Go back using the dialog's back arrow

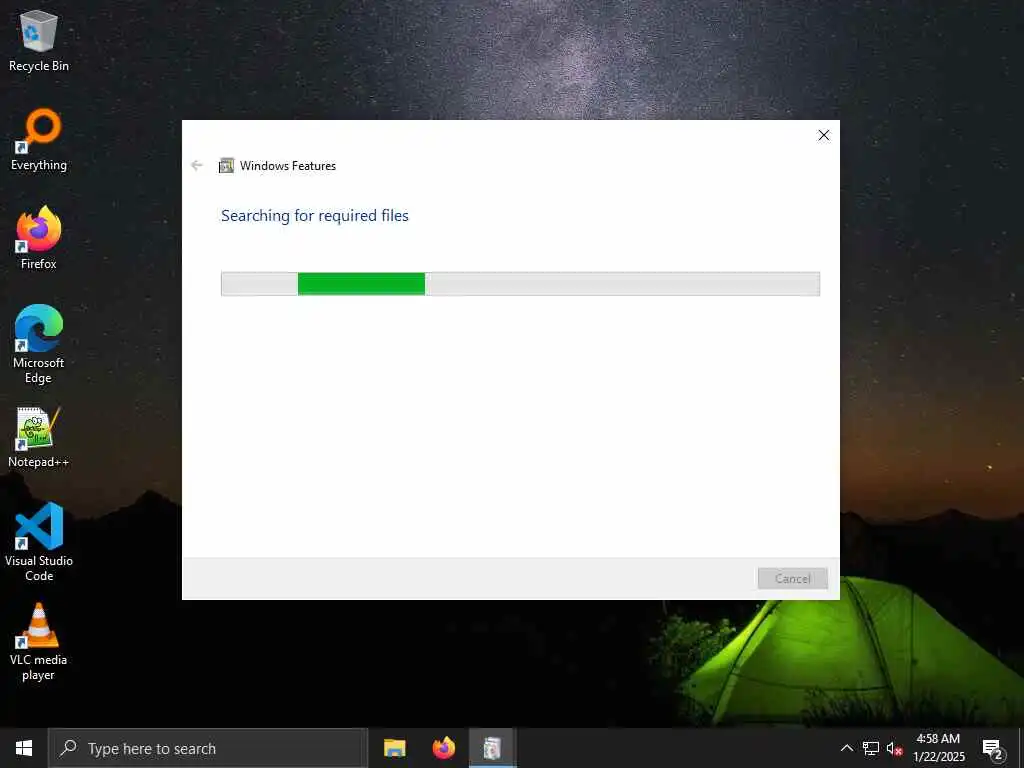[x=197, y=165]
